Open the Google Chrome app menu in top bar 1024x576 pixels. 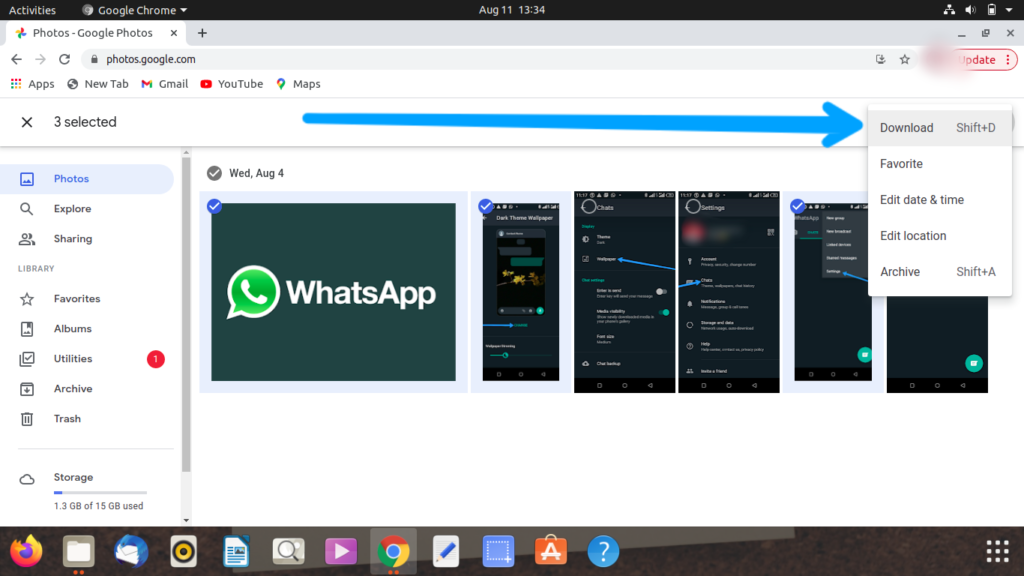click(x=135, y=10)
